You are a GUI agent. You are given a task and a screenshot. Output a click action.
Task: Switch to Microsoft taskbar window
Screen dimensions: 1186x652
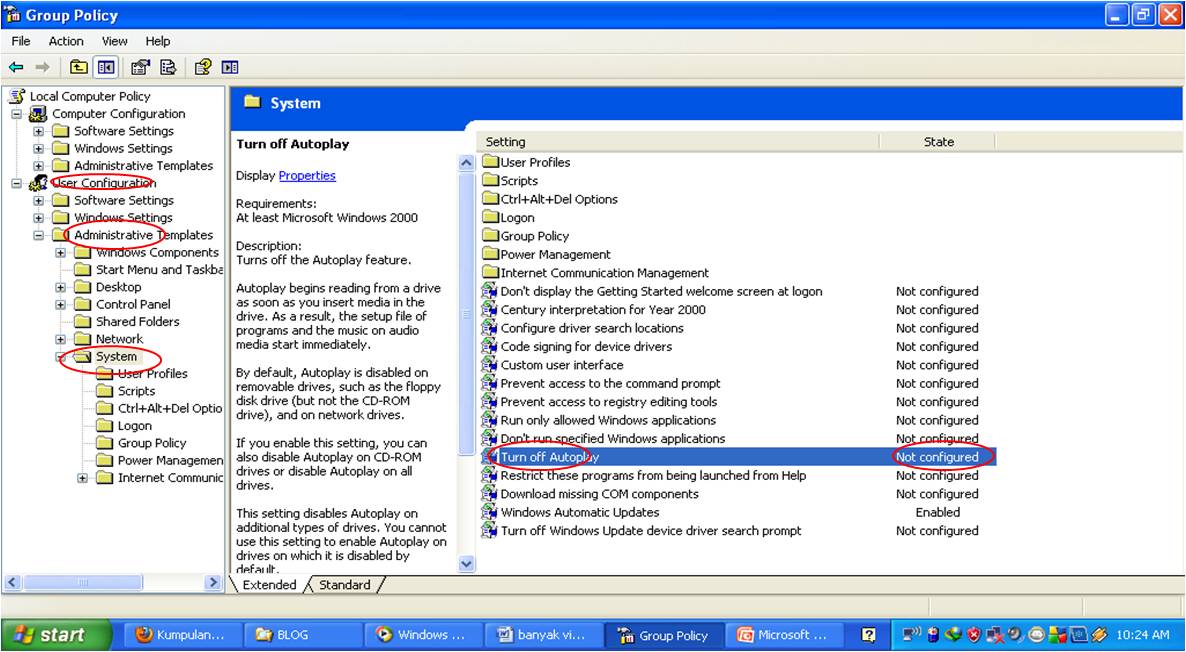783,635
